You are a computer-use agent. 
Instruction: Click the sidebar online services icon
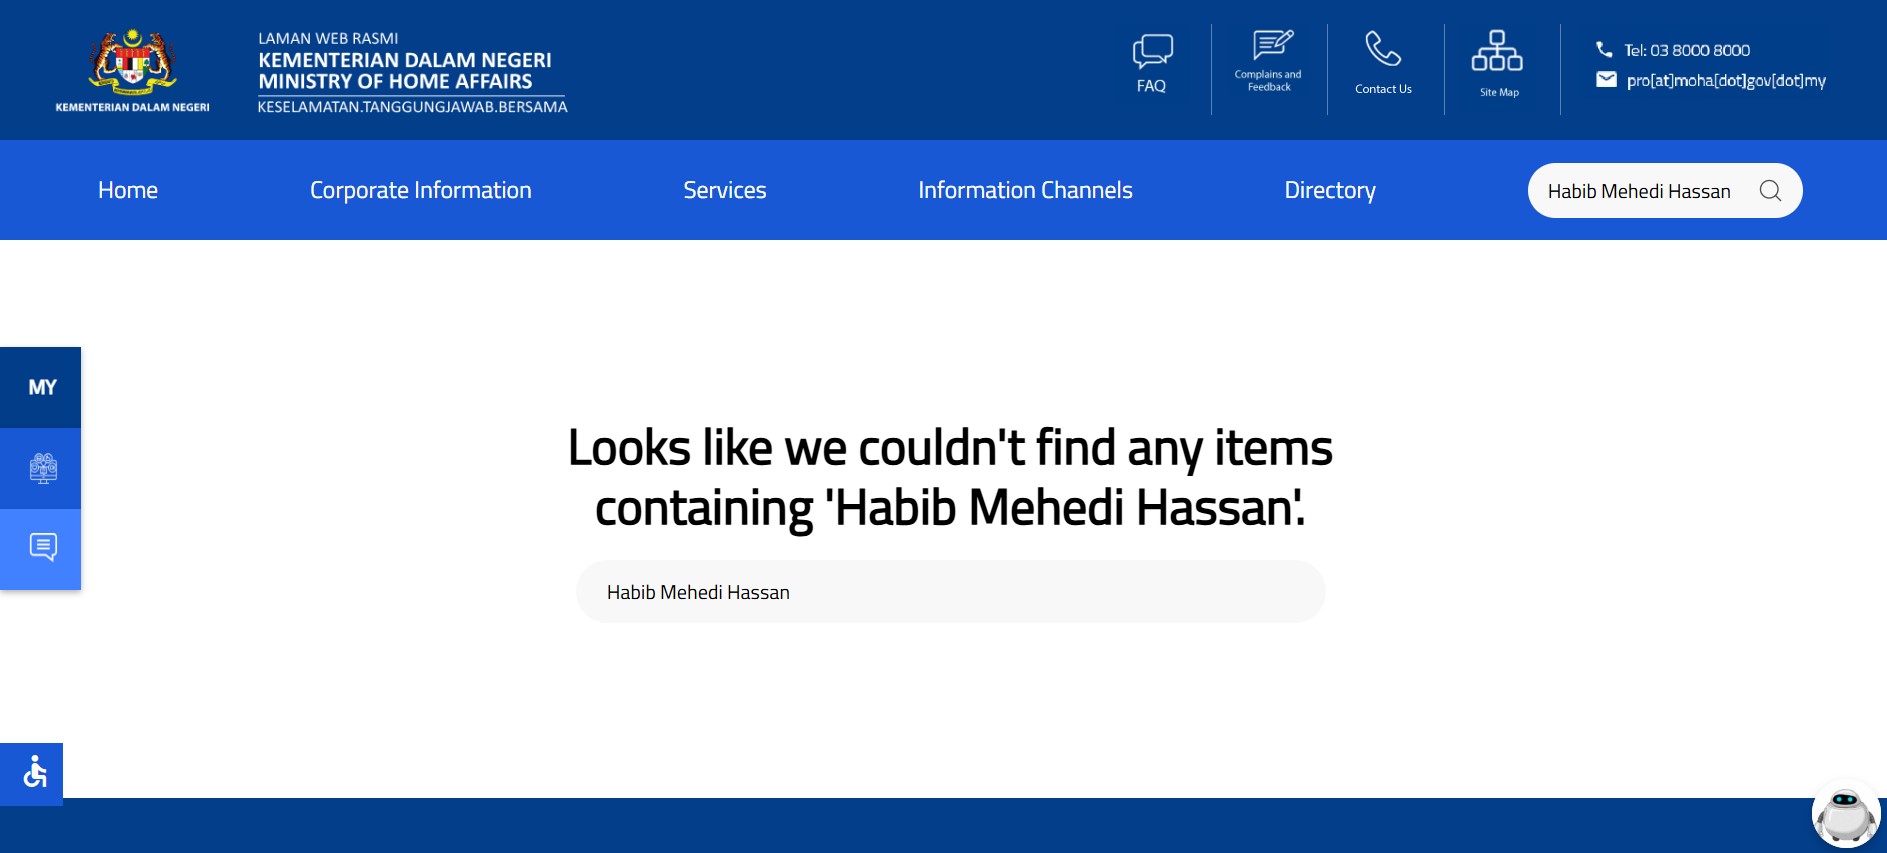pyautogui.click(x=42, y=468)
